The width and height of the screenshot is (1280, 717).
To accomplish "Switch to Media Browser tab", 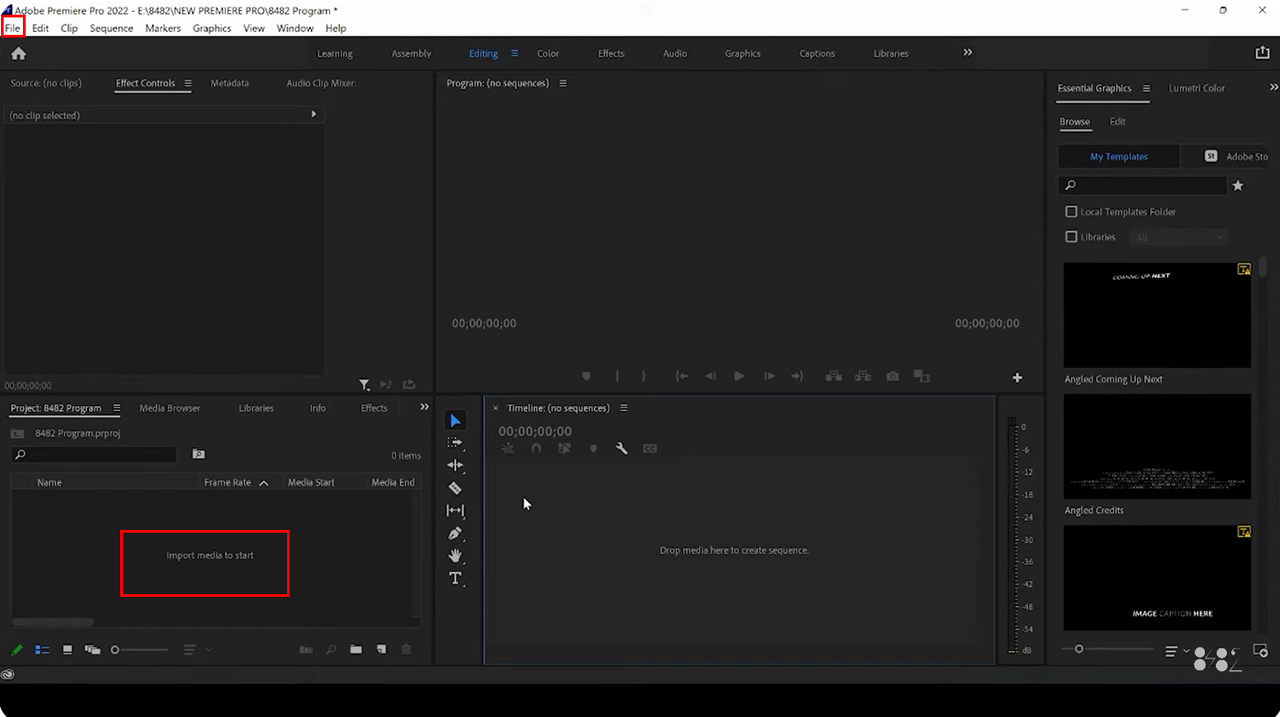I will click(x=170, y=408).
